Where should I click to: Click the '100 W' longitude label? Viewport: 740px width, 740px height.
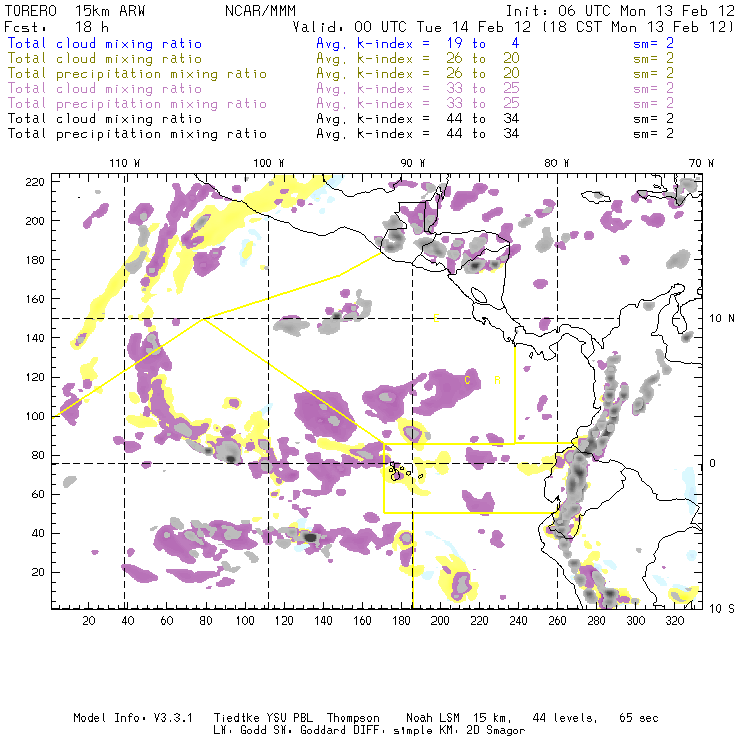pyautogui.click(x=269, y=163)
